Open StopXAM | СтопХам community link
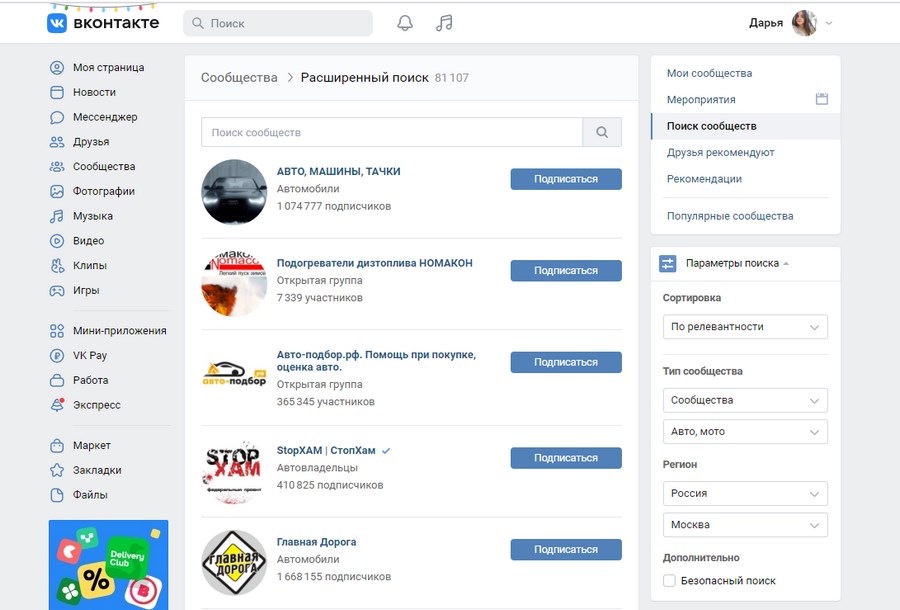The height and width of the screenshot is (610, 900). click(x=326, y=450)
